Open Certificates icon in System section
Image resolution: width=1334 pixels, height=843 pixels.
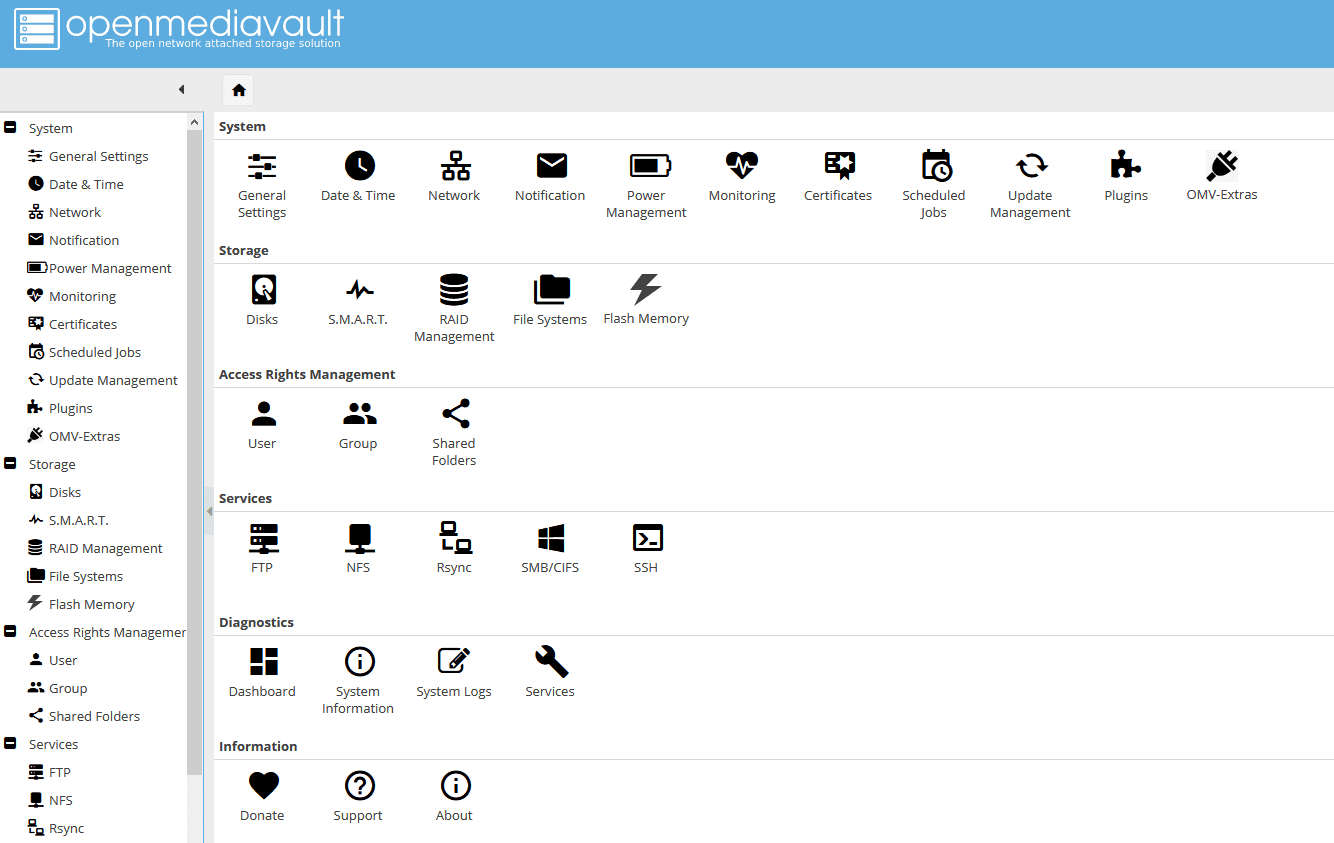[838, 166]
